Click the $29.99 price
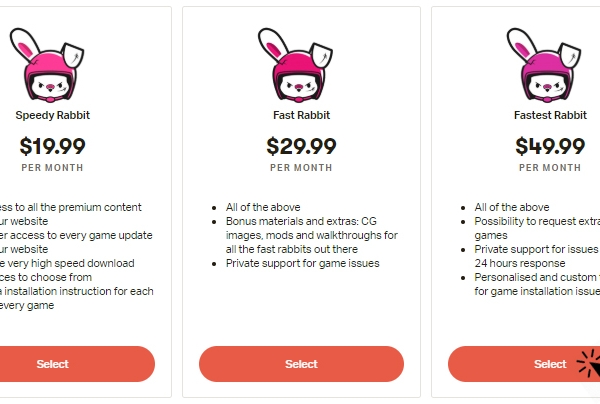Image resolution: width=600 pixels, height=404 pixels. 300,146
